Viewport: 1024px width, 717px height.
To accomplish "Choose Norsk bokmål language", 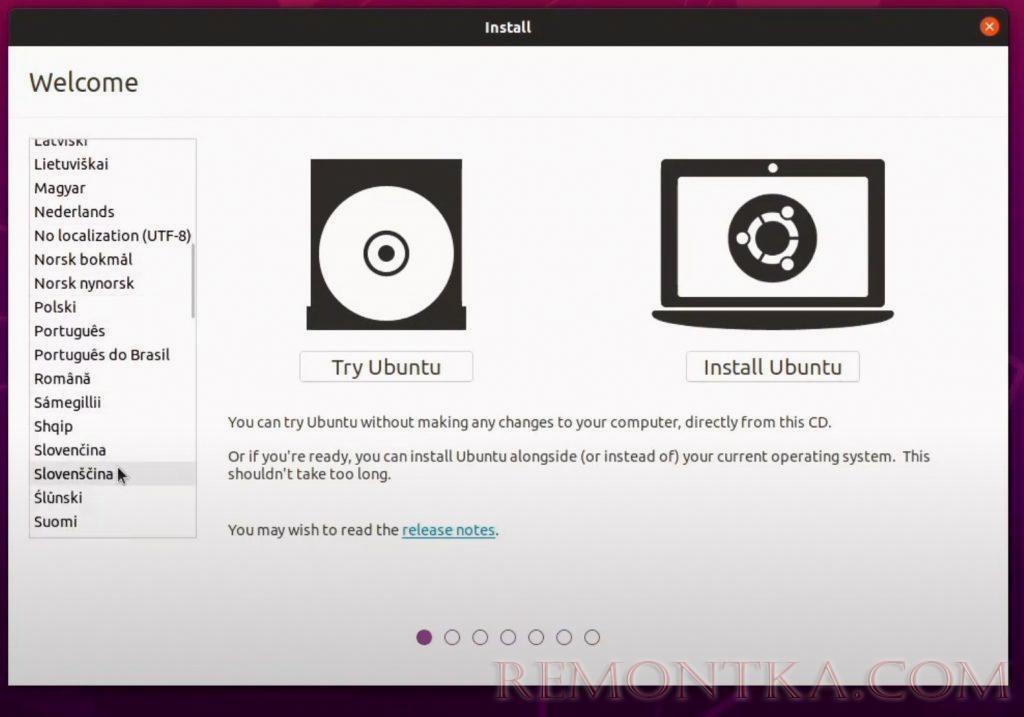I will [112, 259].
